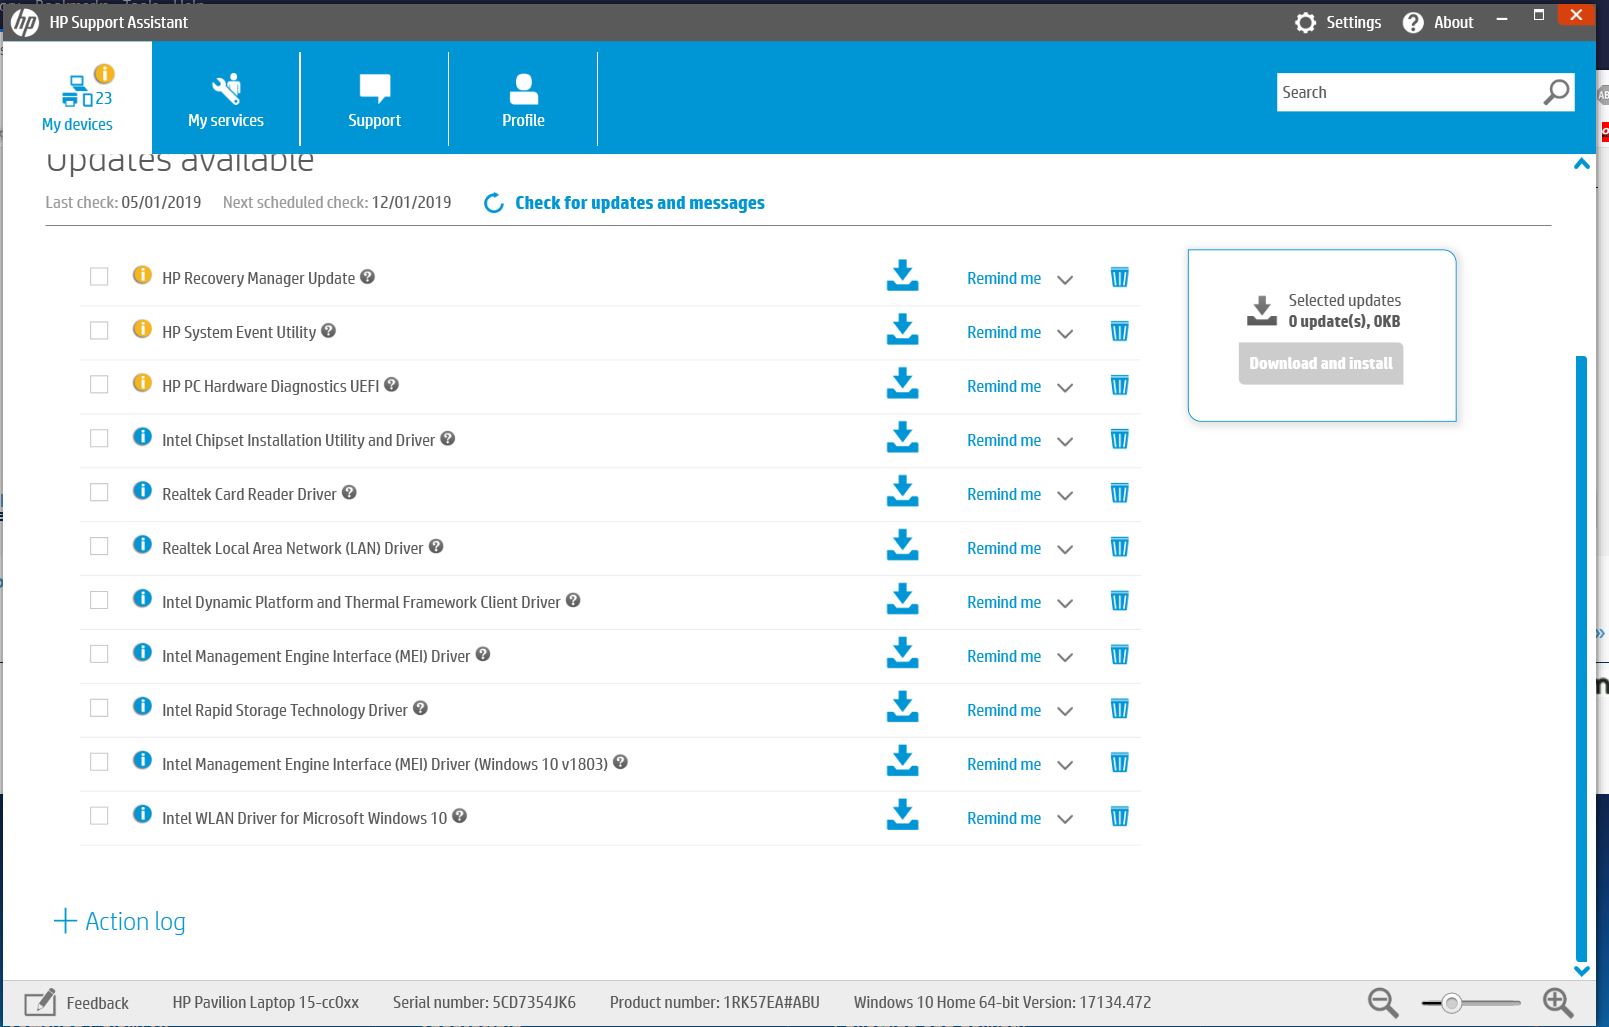Show help info for HP PC Hardware Diagnostics UEFI
Image resolution: width=1609 pixels, height=1027 pixels.
(392, 385)
